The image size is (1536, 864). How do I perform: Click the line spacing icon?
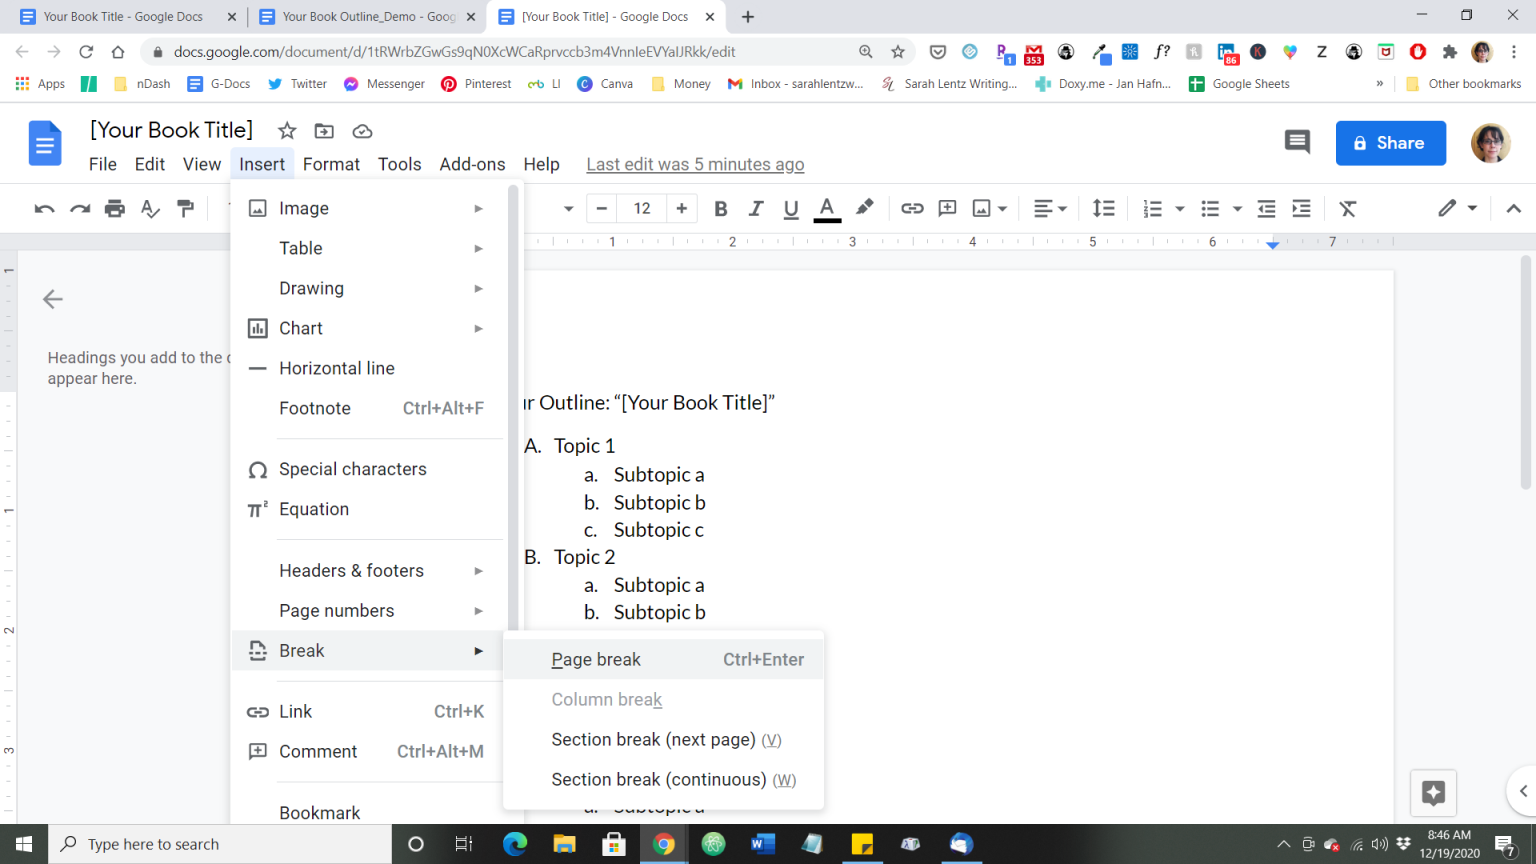[x=1104, y=208]
